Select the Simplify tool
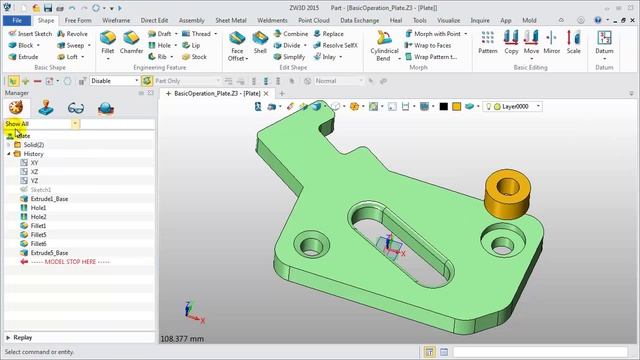The width and height of the screenshot is (640, 360). coord(289,57)
